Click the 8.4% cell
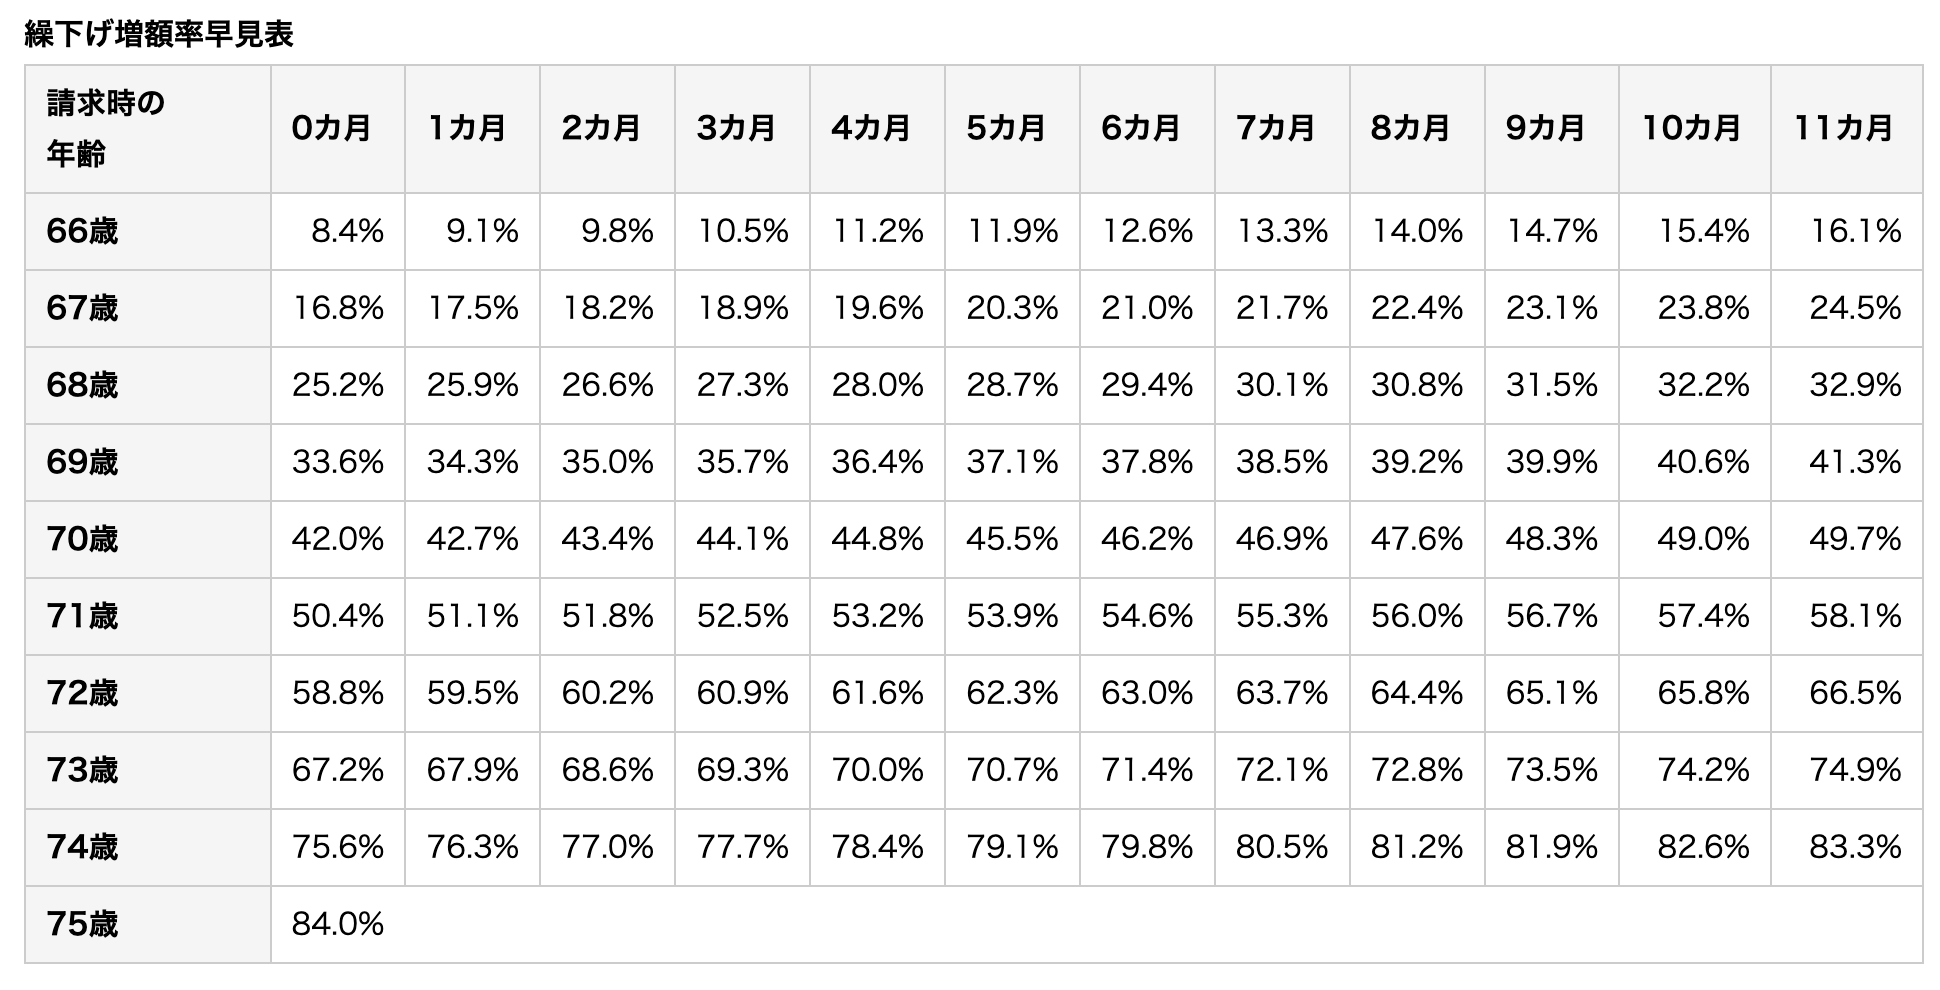 pos(347,231)
